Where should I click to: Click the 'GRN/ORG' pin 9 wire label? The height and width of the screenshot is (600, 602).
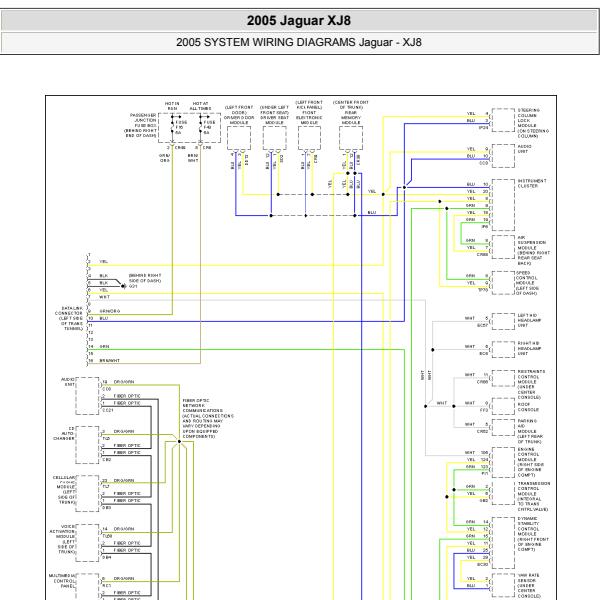[110, 311]
